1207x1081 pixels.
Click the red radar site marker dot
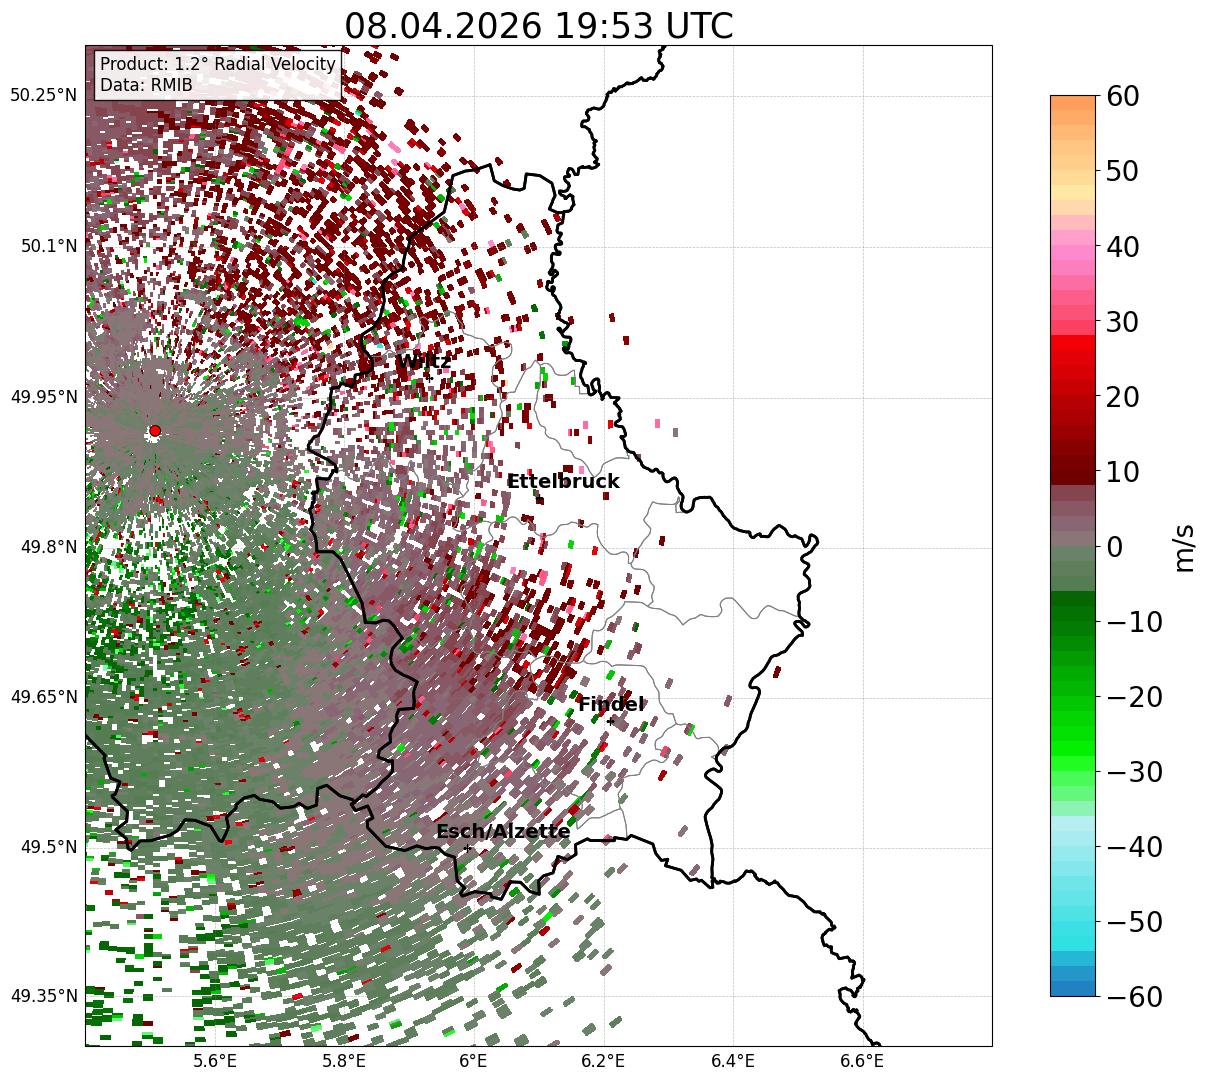click(x=154, y=431)
